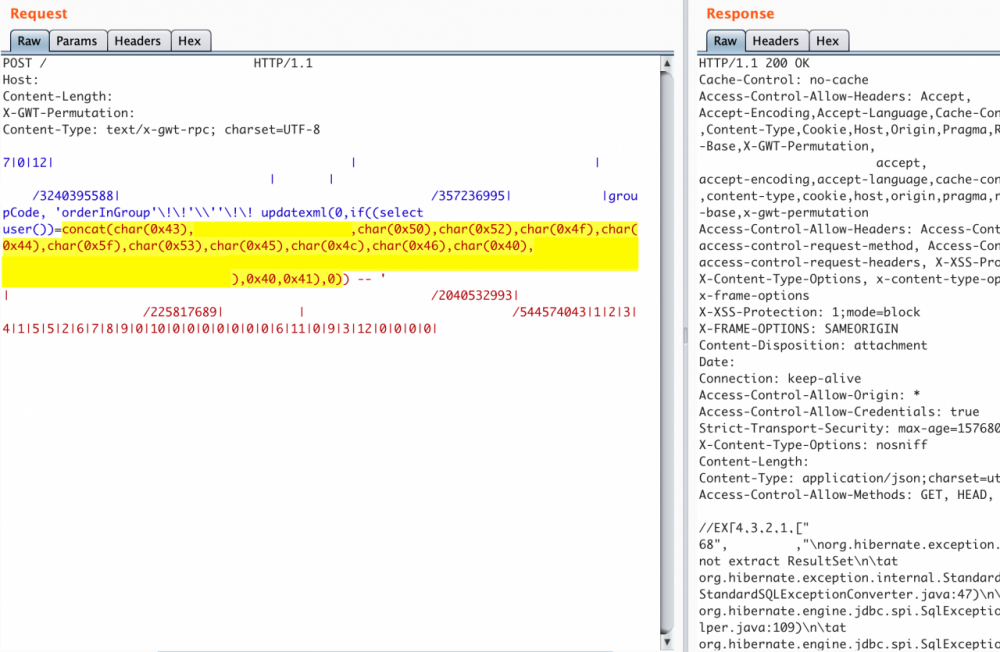
Task: Open the Request Hex tab
Action: (189, 41)
